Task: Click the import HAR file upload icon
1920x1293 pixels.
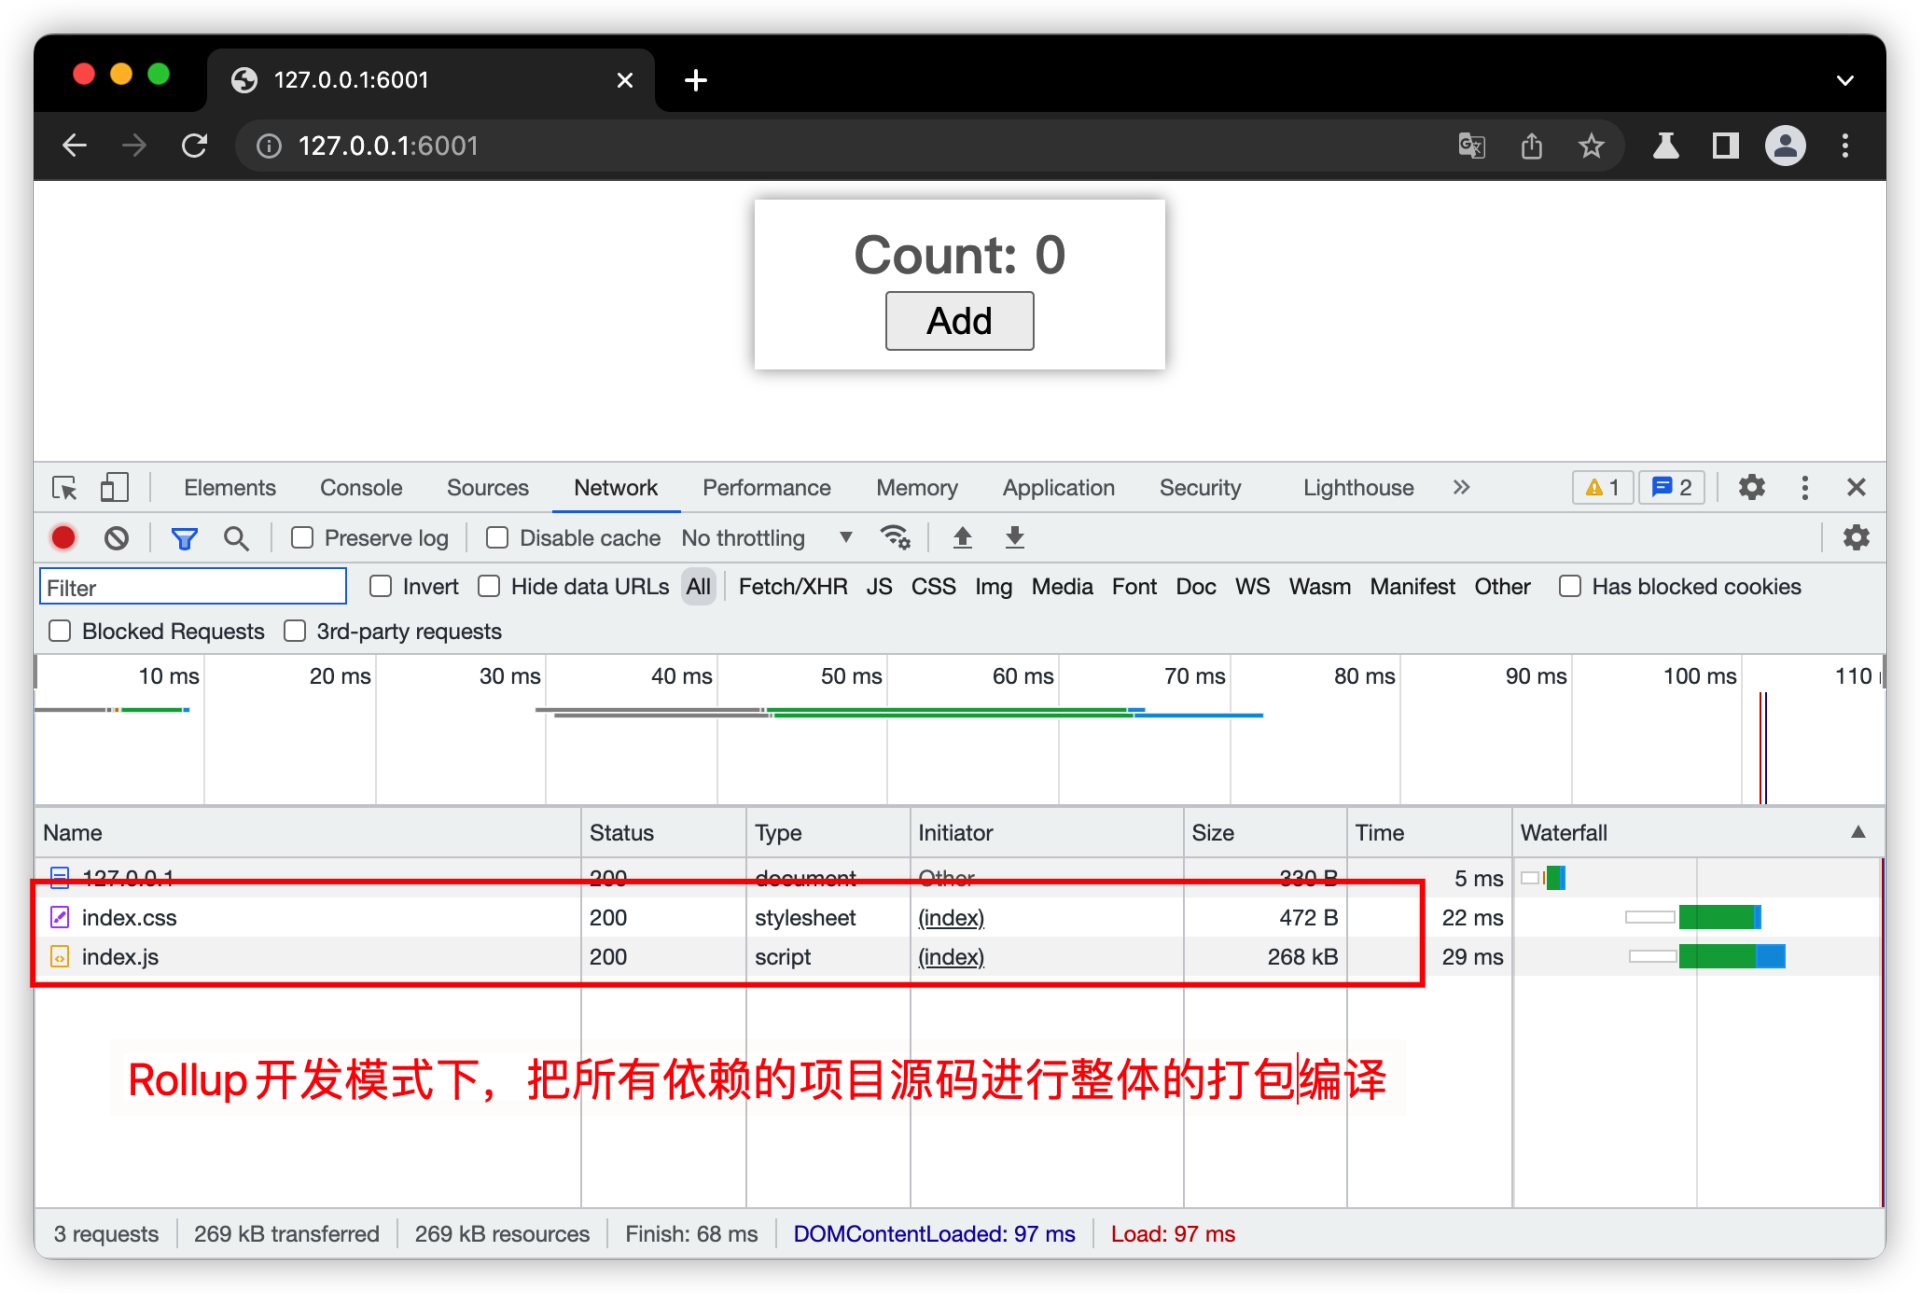Action: (962, 538)
